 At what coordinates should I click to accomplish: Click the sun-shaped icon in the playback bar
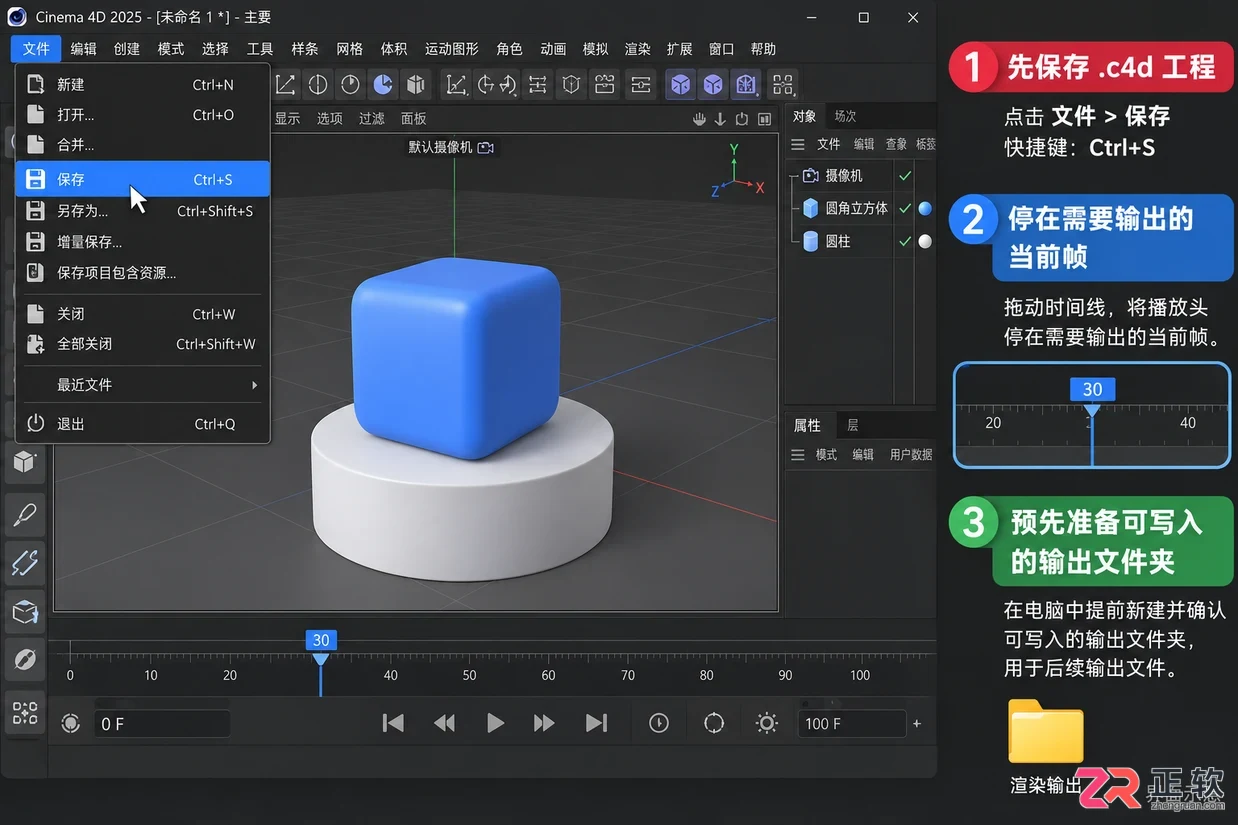766,723
